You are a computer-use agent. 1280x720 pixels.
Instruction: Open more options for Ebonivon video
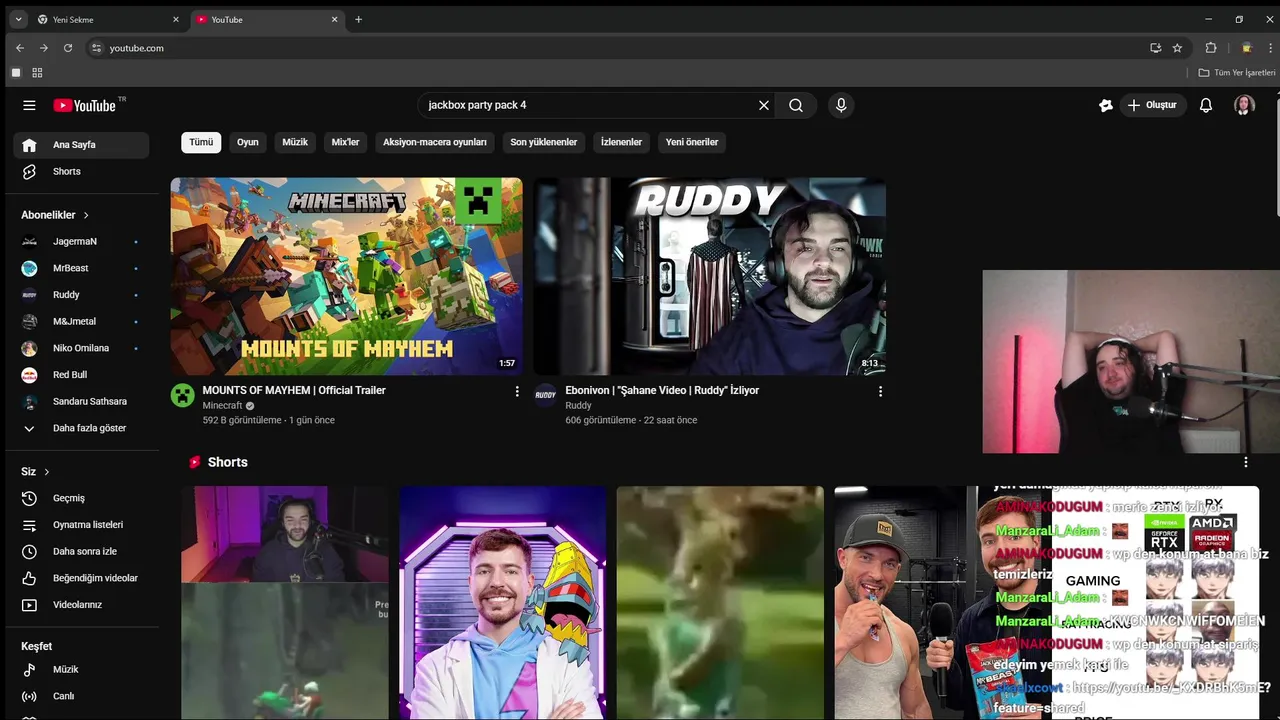click(880, 391)
